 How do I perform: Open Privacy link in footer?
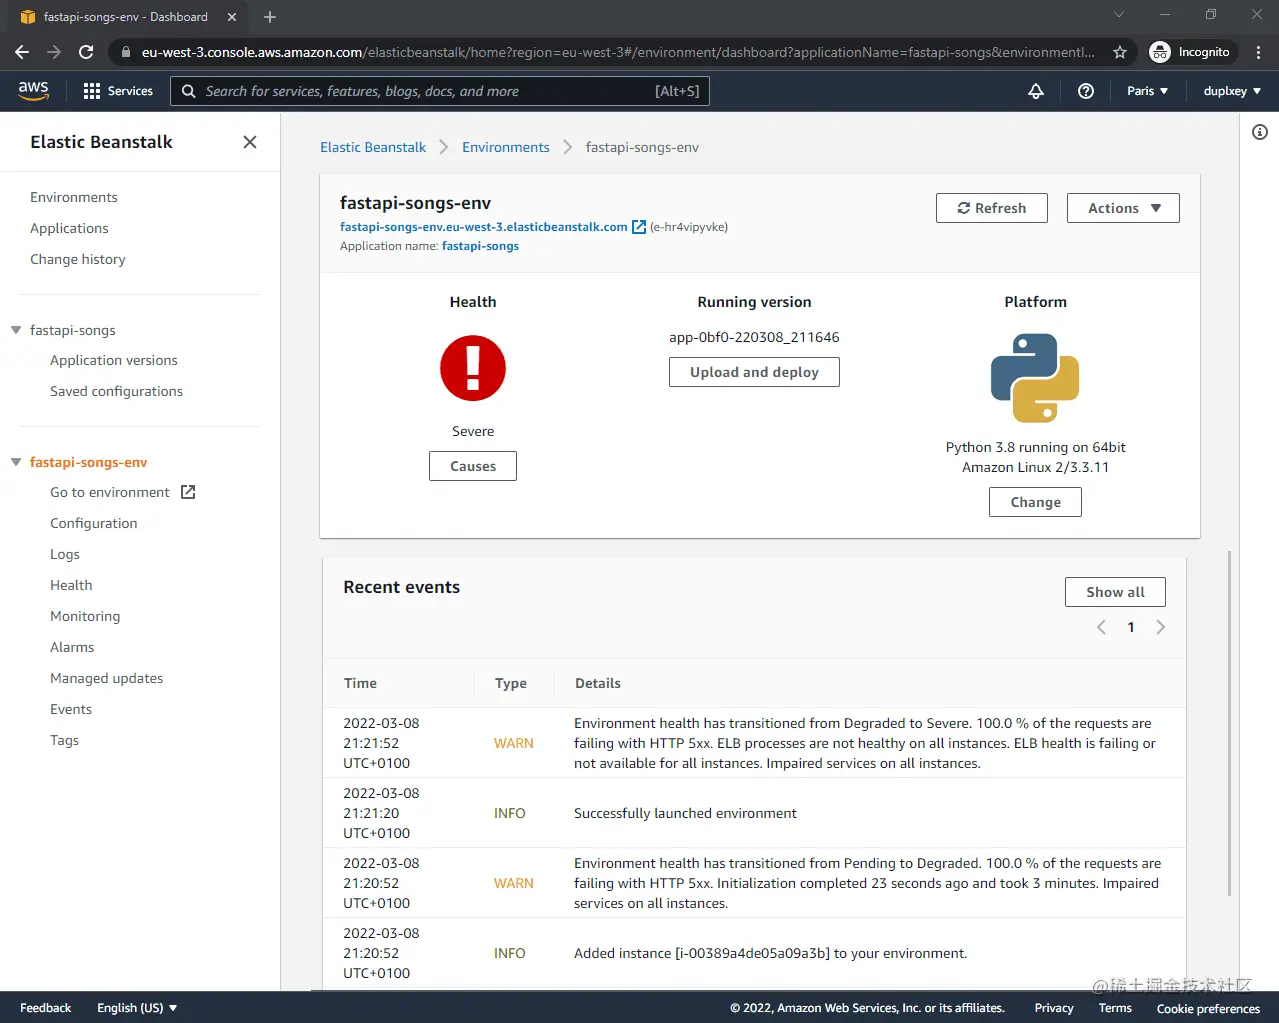tap(1054, 1008)
